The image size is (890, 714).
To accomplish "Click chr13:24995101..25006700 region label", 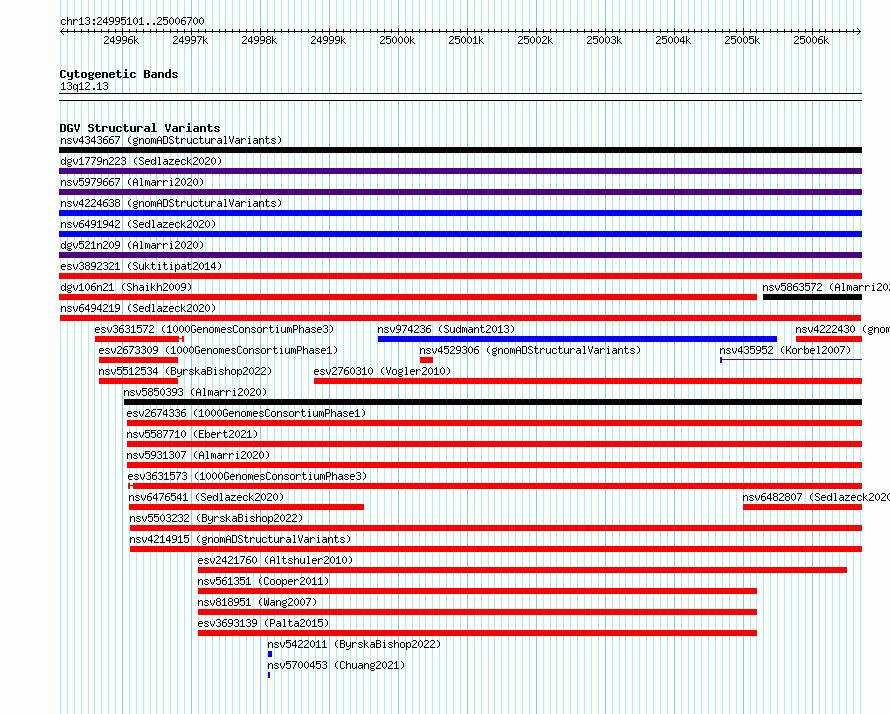I will [x=132, y=21].
